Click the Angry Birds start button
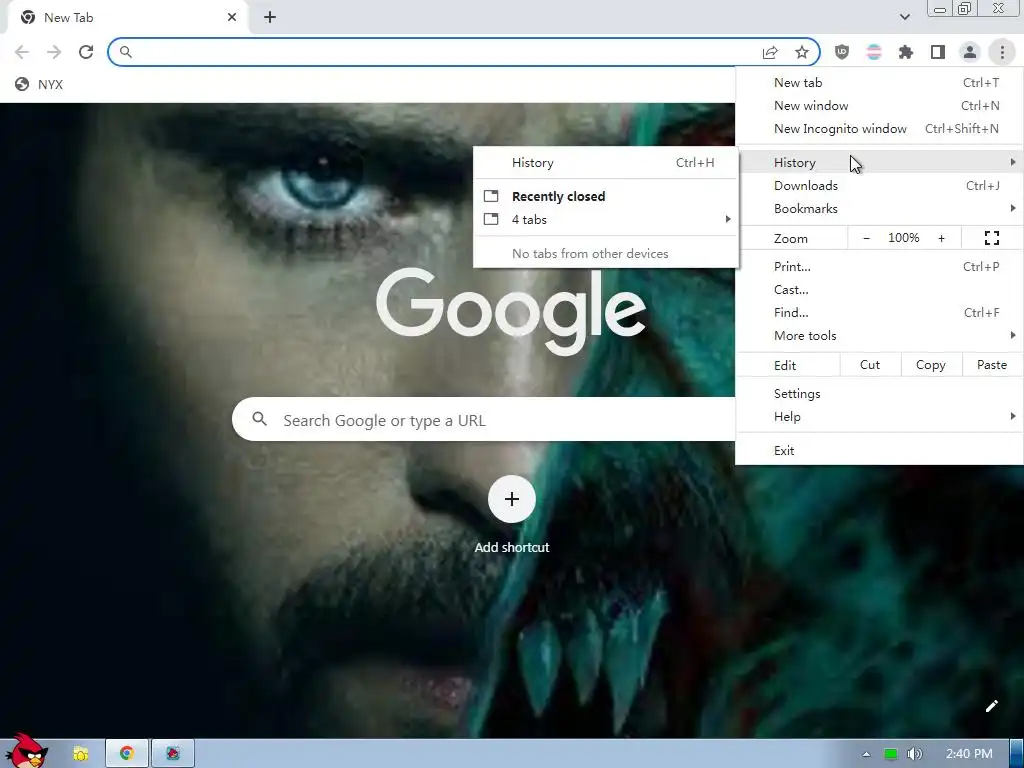Screen dimensions: 1024x768 pos(27,751)
